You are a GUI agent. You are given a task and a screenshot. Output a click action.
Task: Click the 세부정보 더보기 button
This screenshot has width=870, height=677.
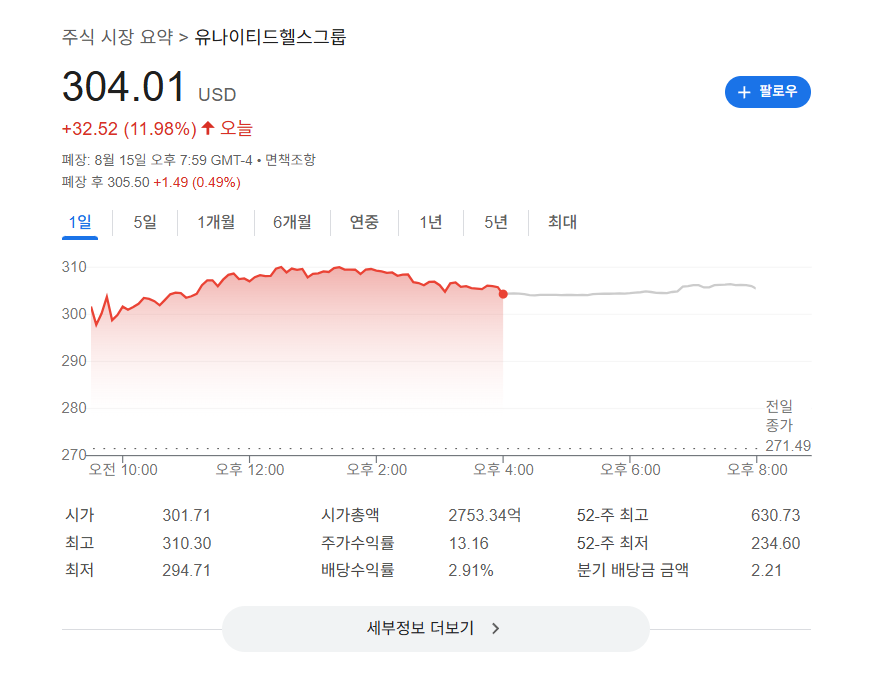tap(436, 629)
